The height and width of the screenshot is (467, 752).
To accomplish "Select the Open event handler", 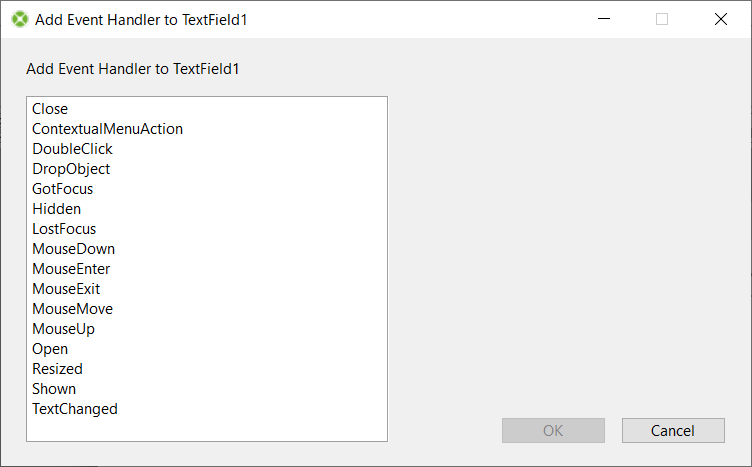I will point(50,349).
